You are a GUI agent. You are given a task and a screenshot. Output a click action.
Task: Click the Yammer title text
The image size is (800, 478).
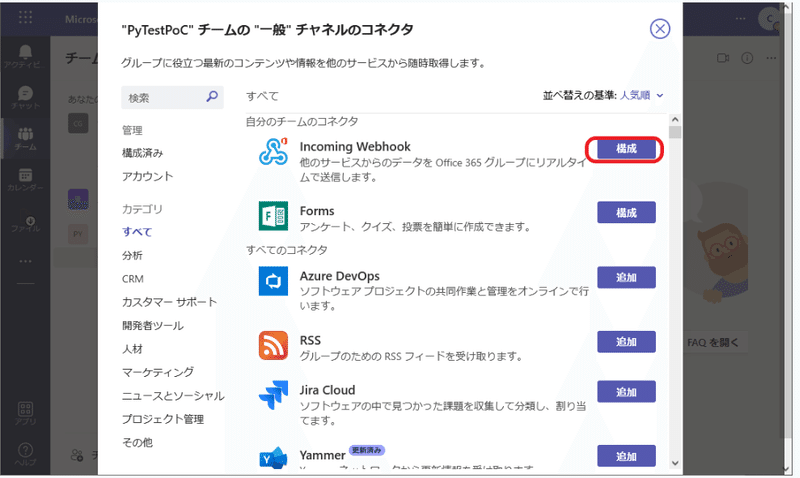click(x=322, y=455)
